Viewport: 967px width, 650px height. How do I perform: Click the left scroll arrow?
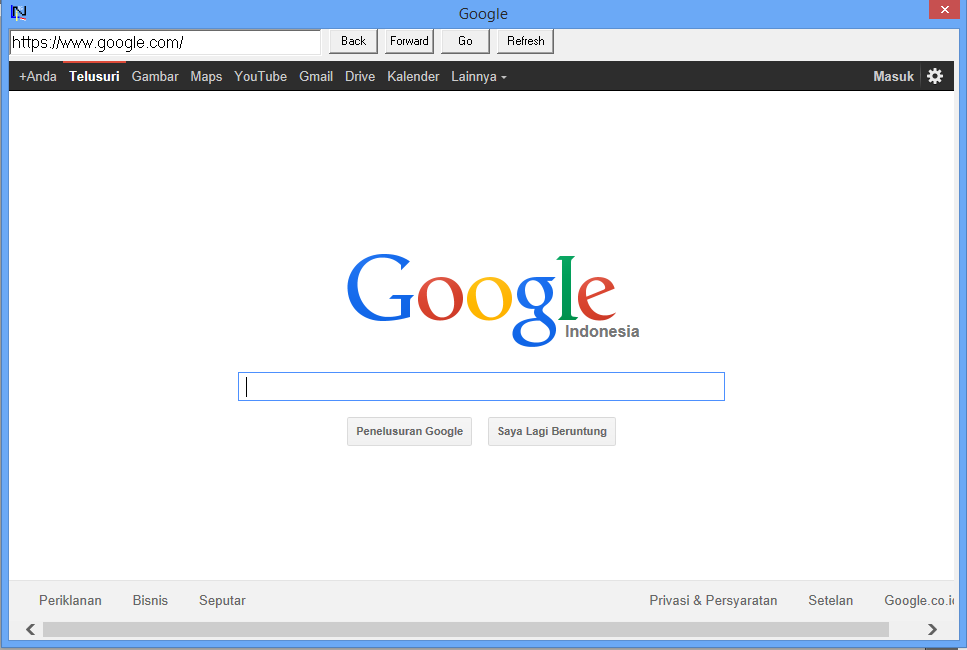pyautogui.click(x=30, y=629)
